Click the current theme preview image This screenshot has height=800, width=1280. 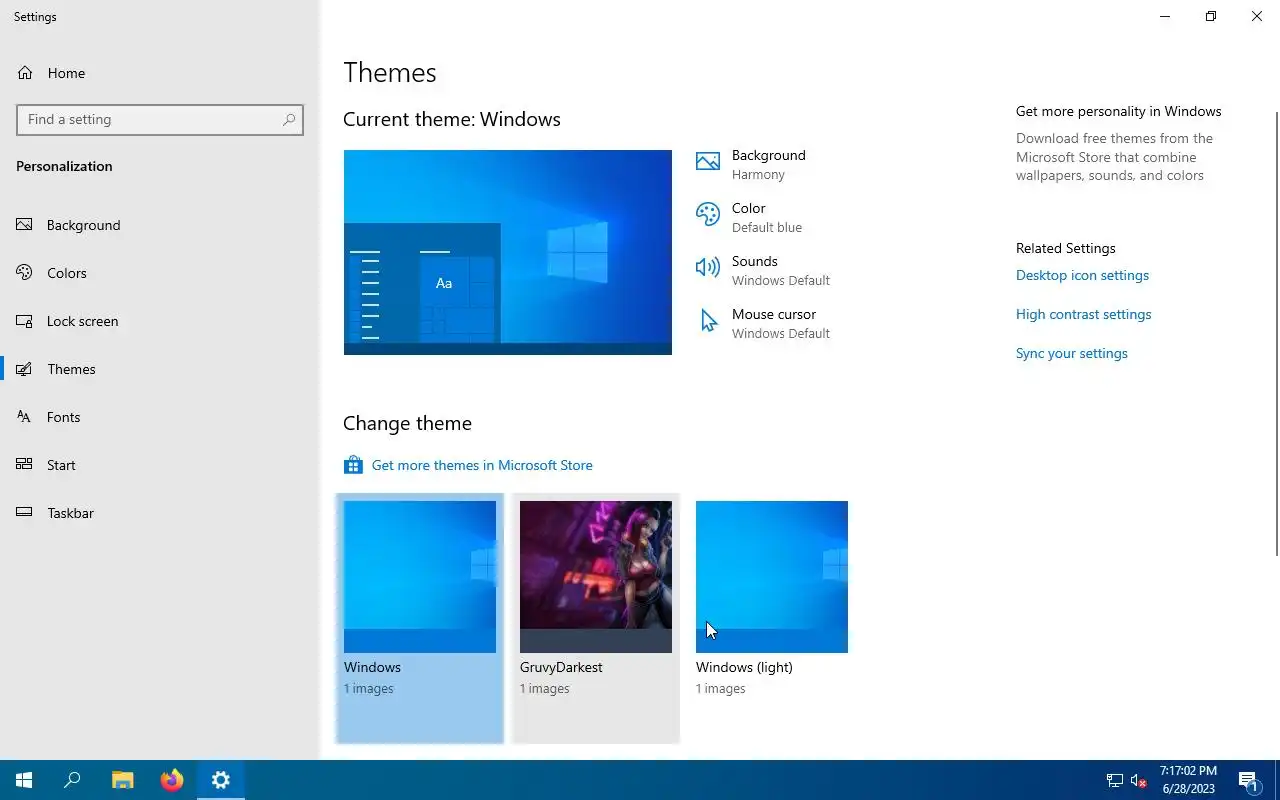click(x=508, y=252)
